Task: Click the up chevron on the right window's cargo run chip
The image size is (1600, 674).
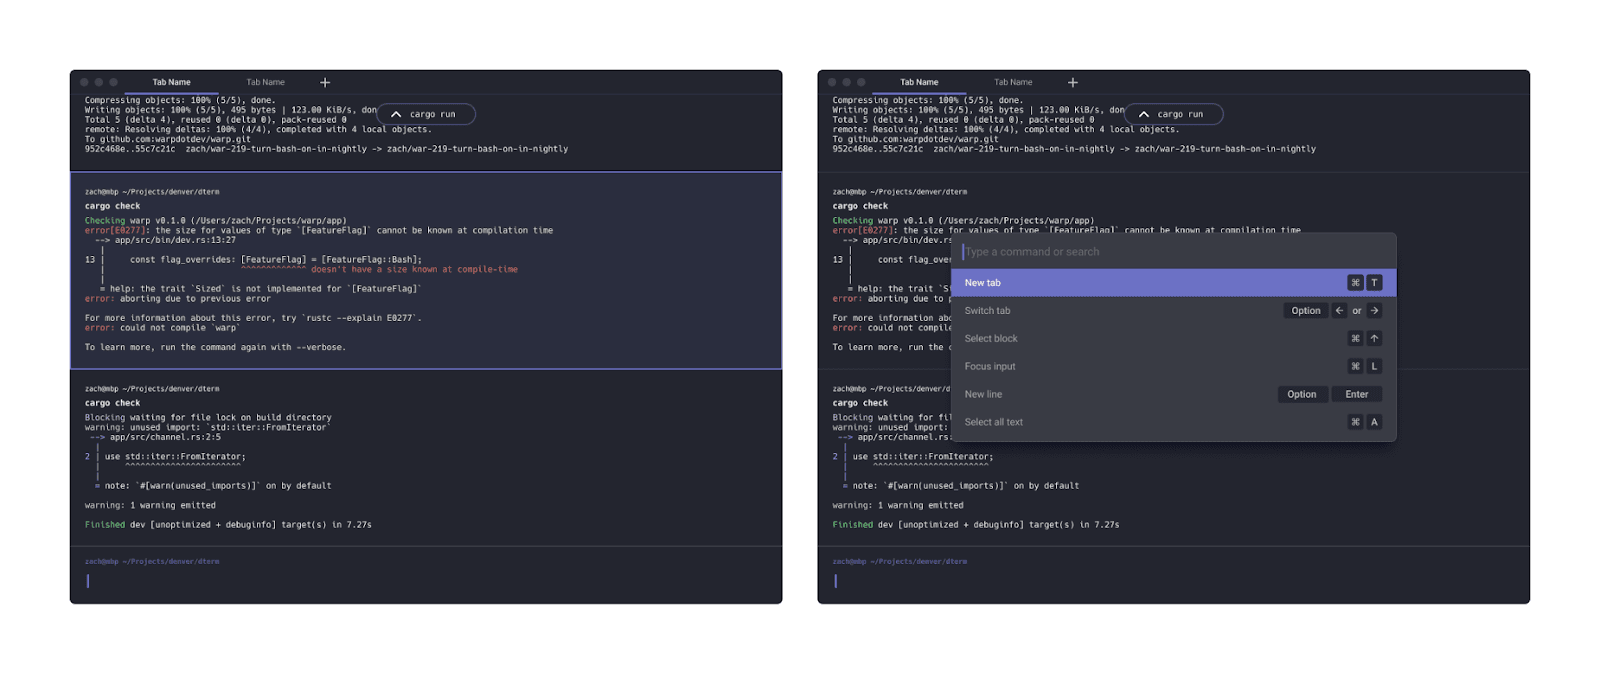Action: point(1144,114)
